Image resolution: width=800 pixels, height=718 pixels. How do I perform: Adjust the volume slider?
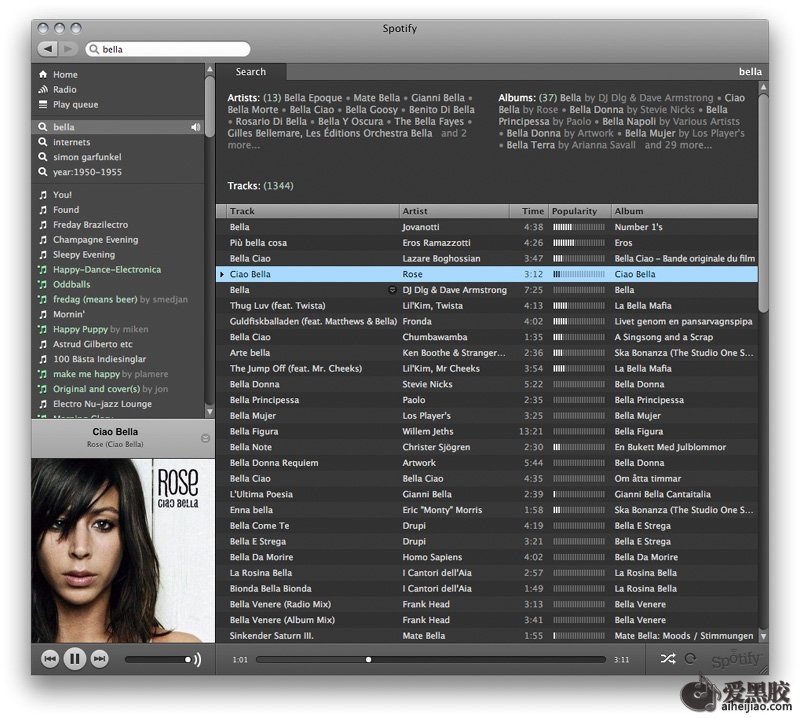click(x=159, y=659)
